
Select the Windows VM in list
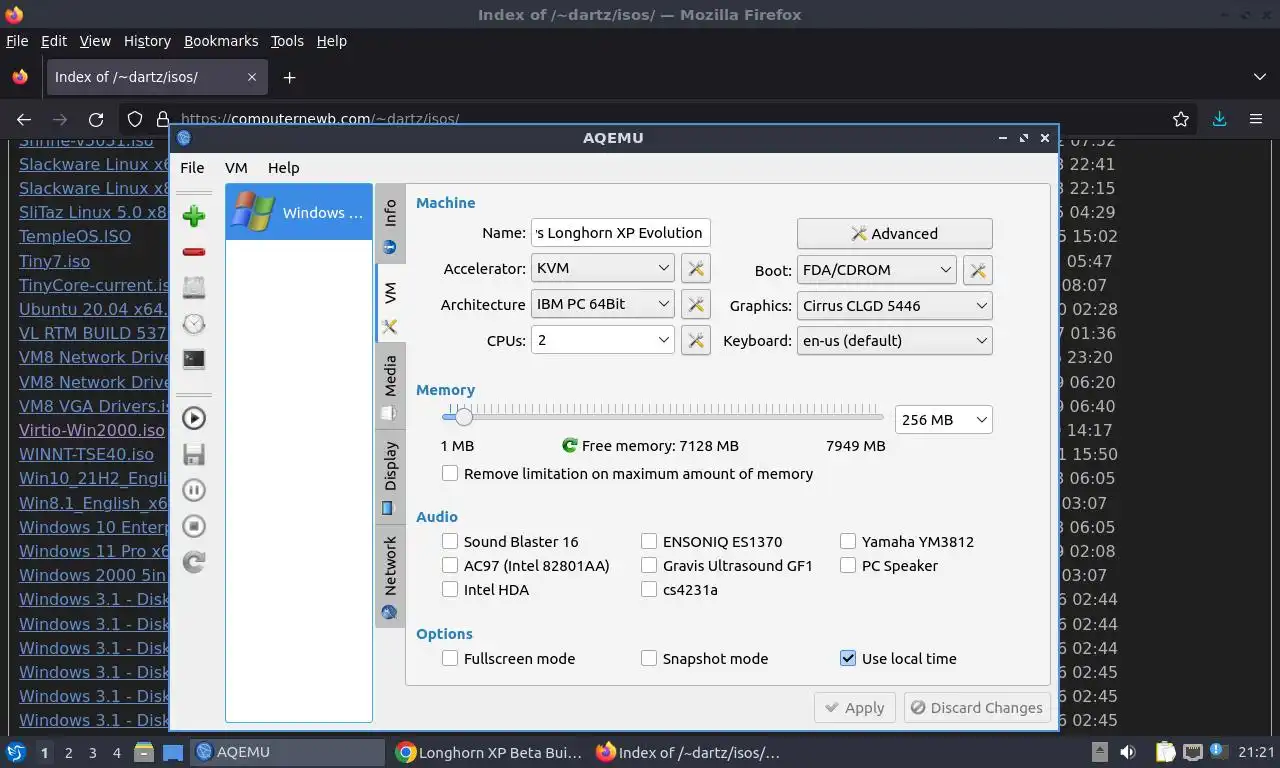click(299, 212)
